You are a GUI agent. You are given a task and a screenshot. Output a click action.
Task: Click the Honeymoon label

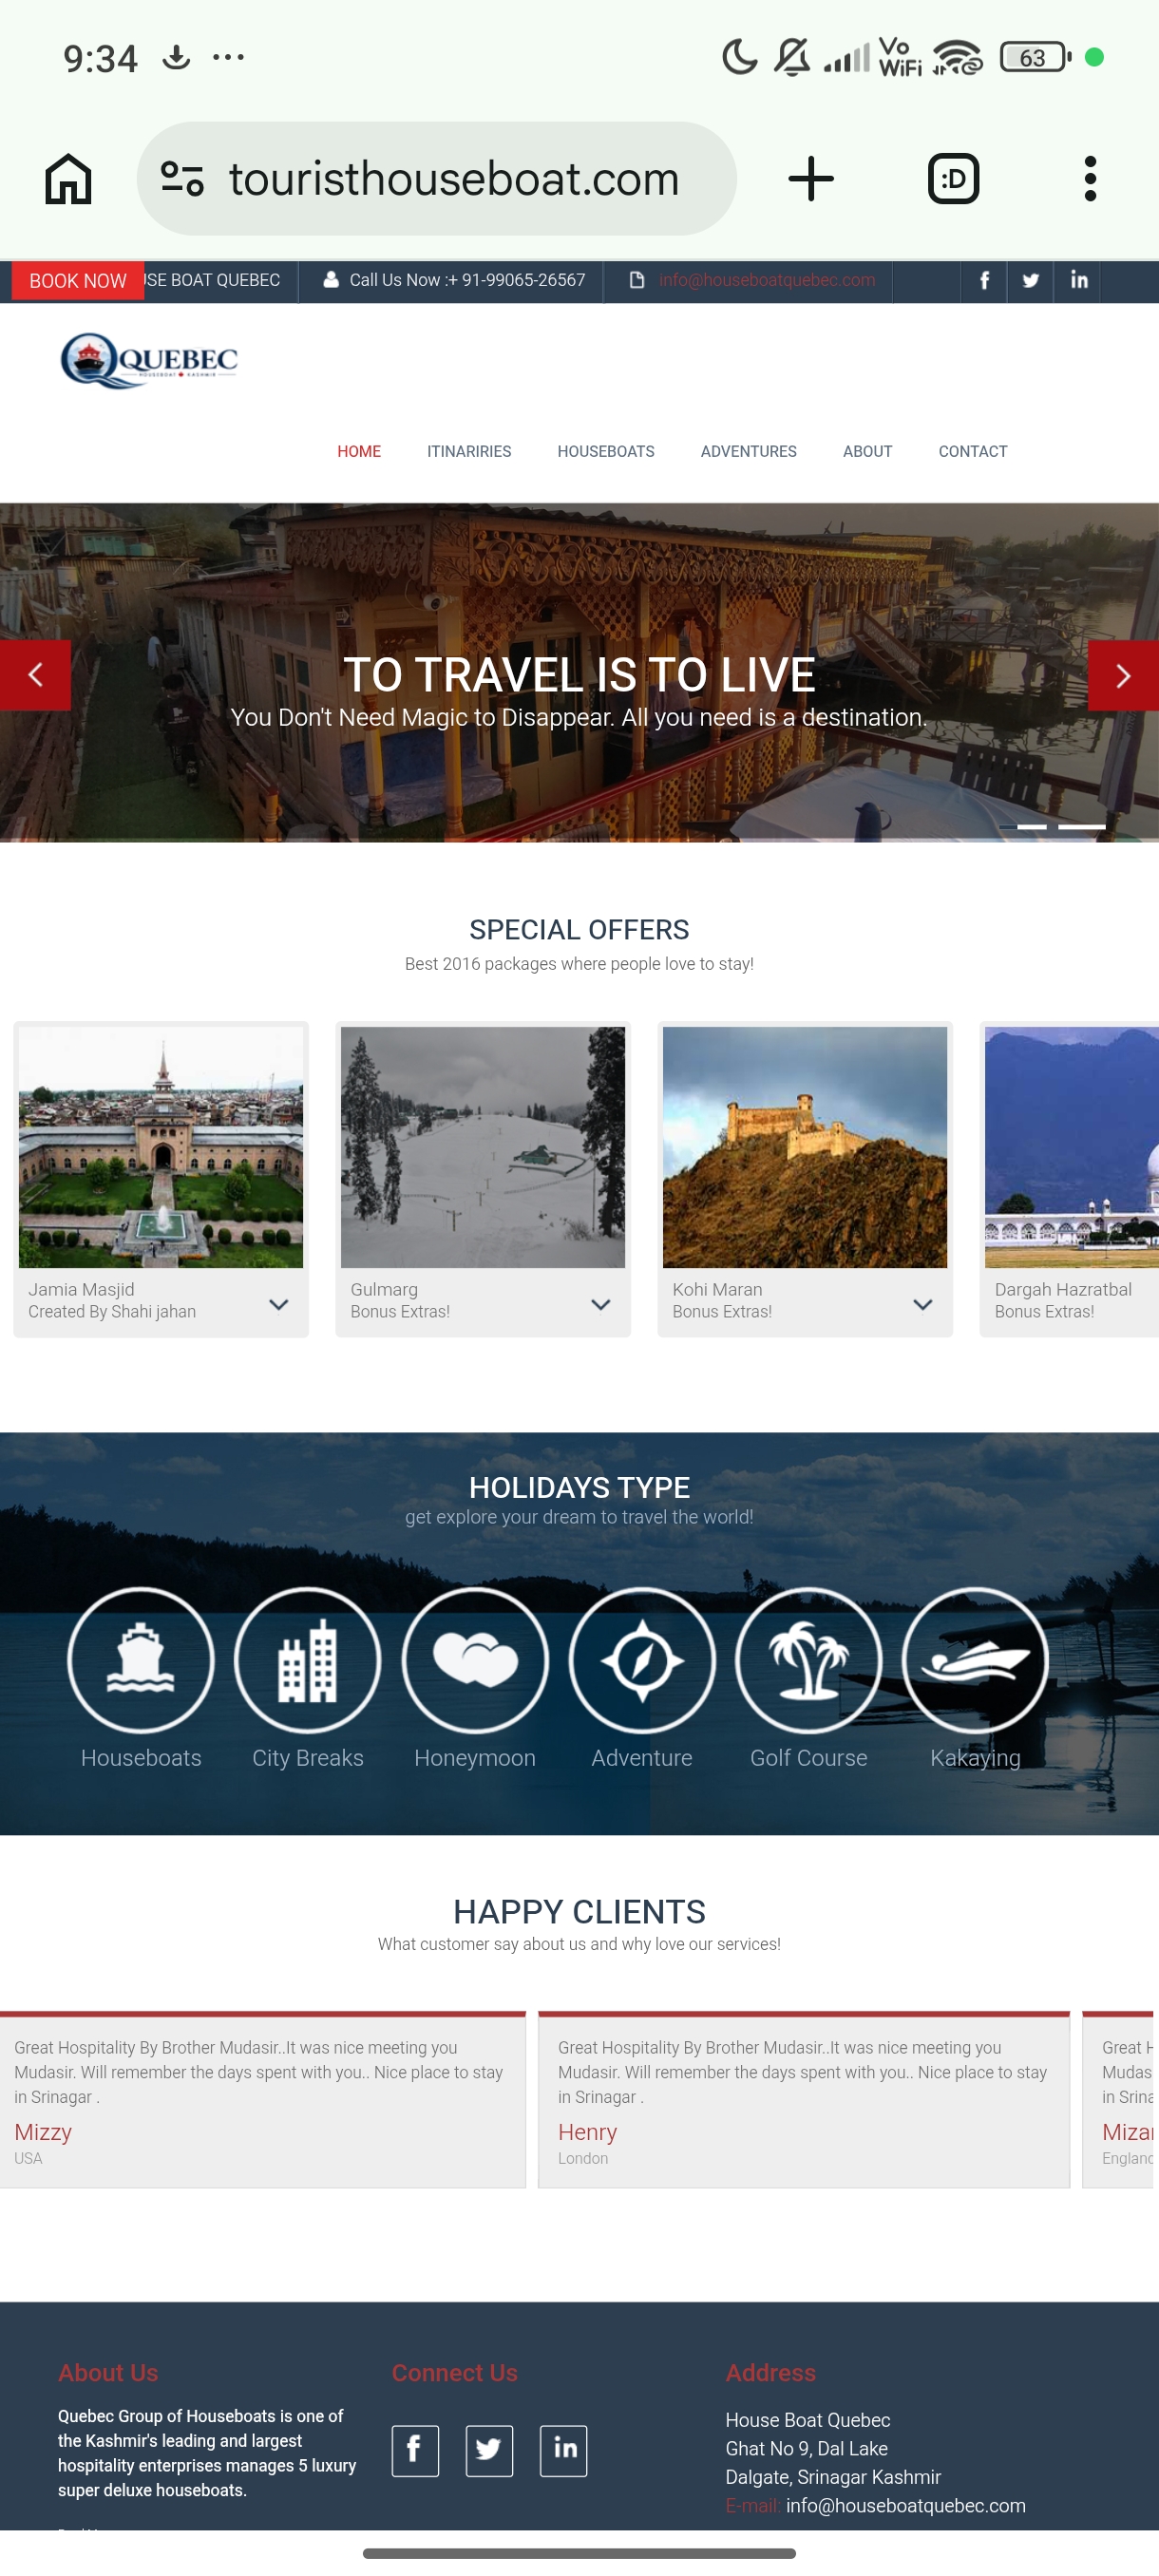[x=475, y=1758]
